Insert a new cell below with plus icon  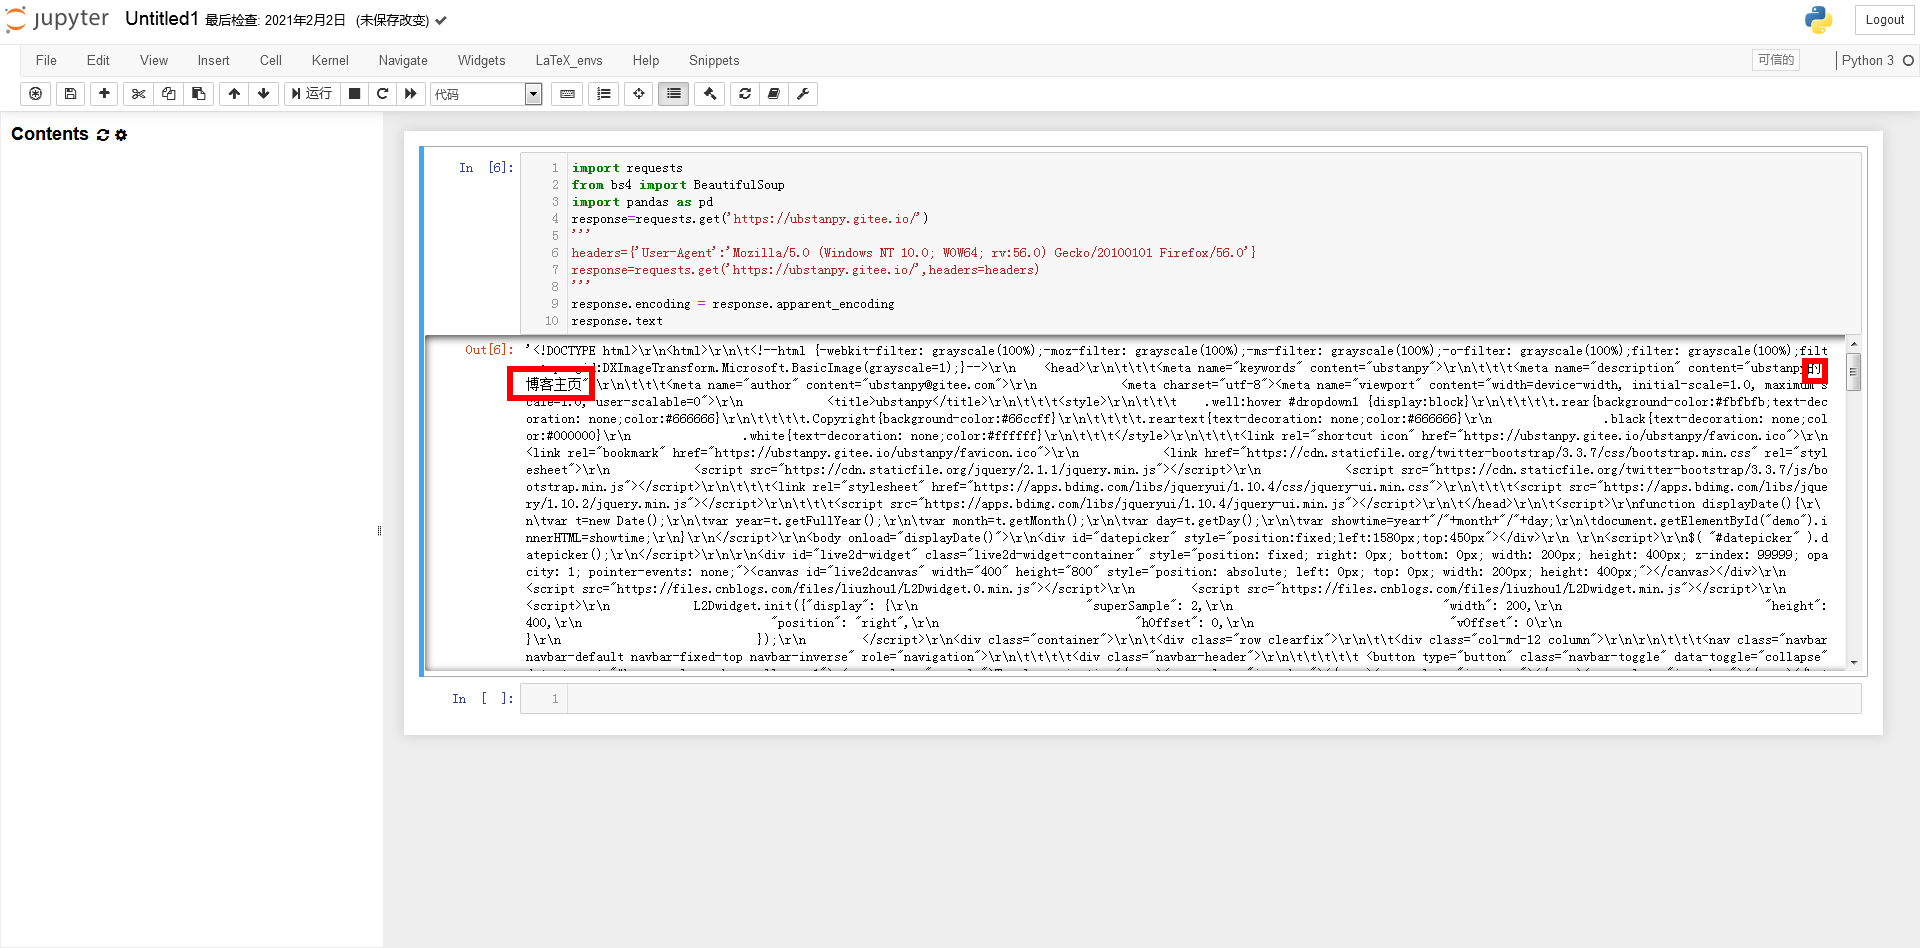104,94
